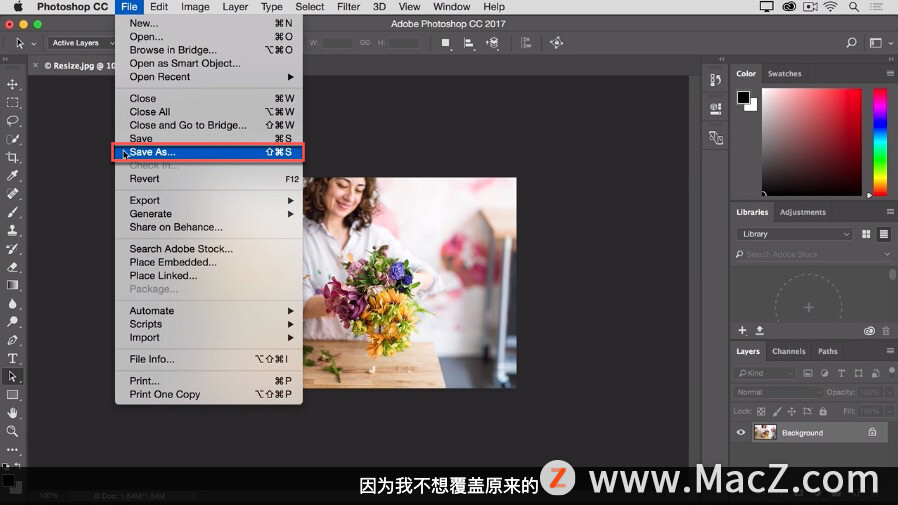
Task: Toggle type layer filter icon
Action: coord(841,373)
